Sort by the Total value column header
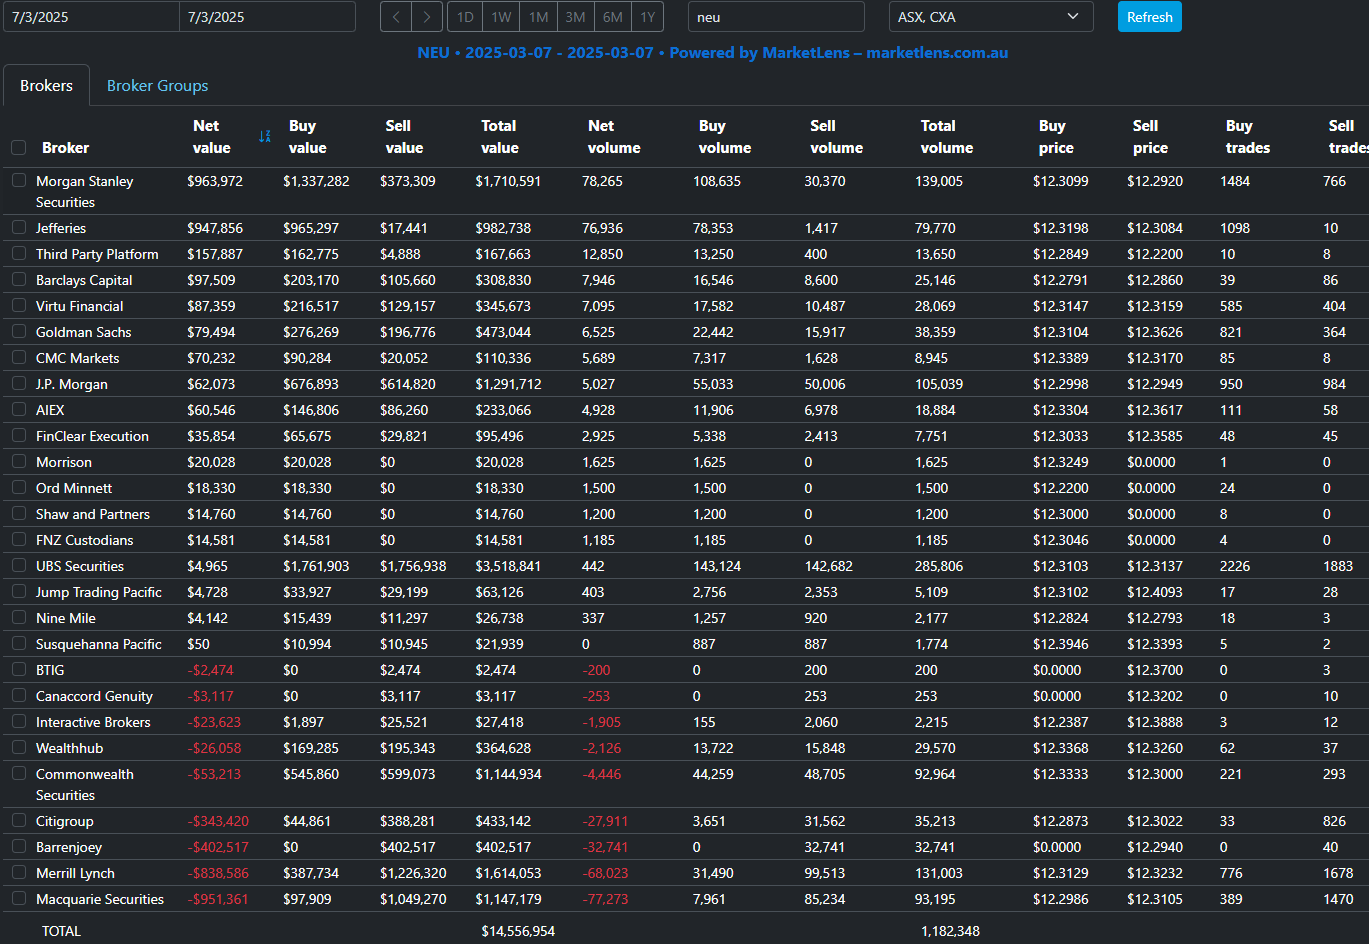Viewport: 1369px width, 944px height. coord(499,137)
